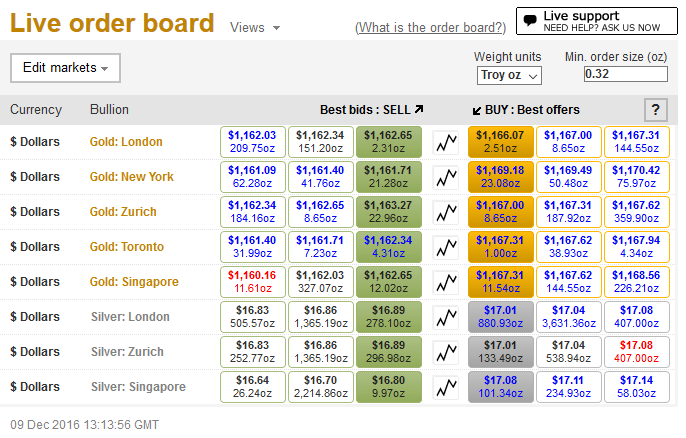Select Gold New York bid $1,161.09
686x438 pixels.
coord(252,177)
